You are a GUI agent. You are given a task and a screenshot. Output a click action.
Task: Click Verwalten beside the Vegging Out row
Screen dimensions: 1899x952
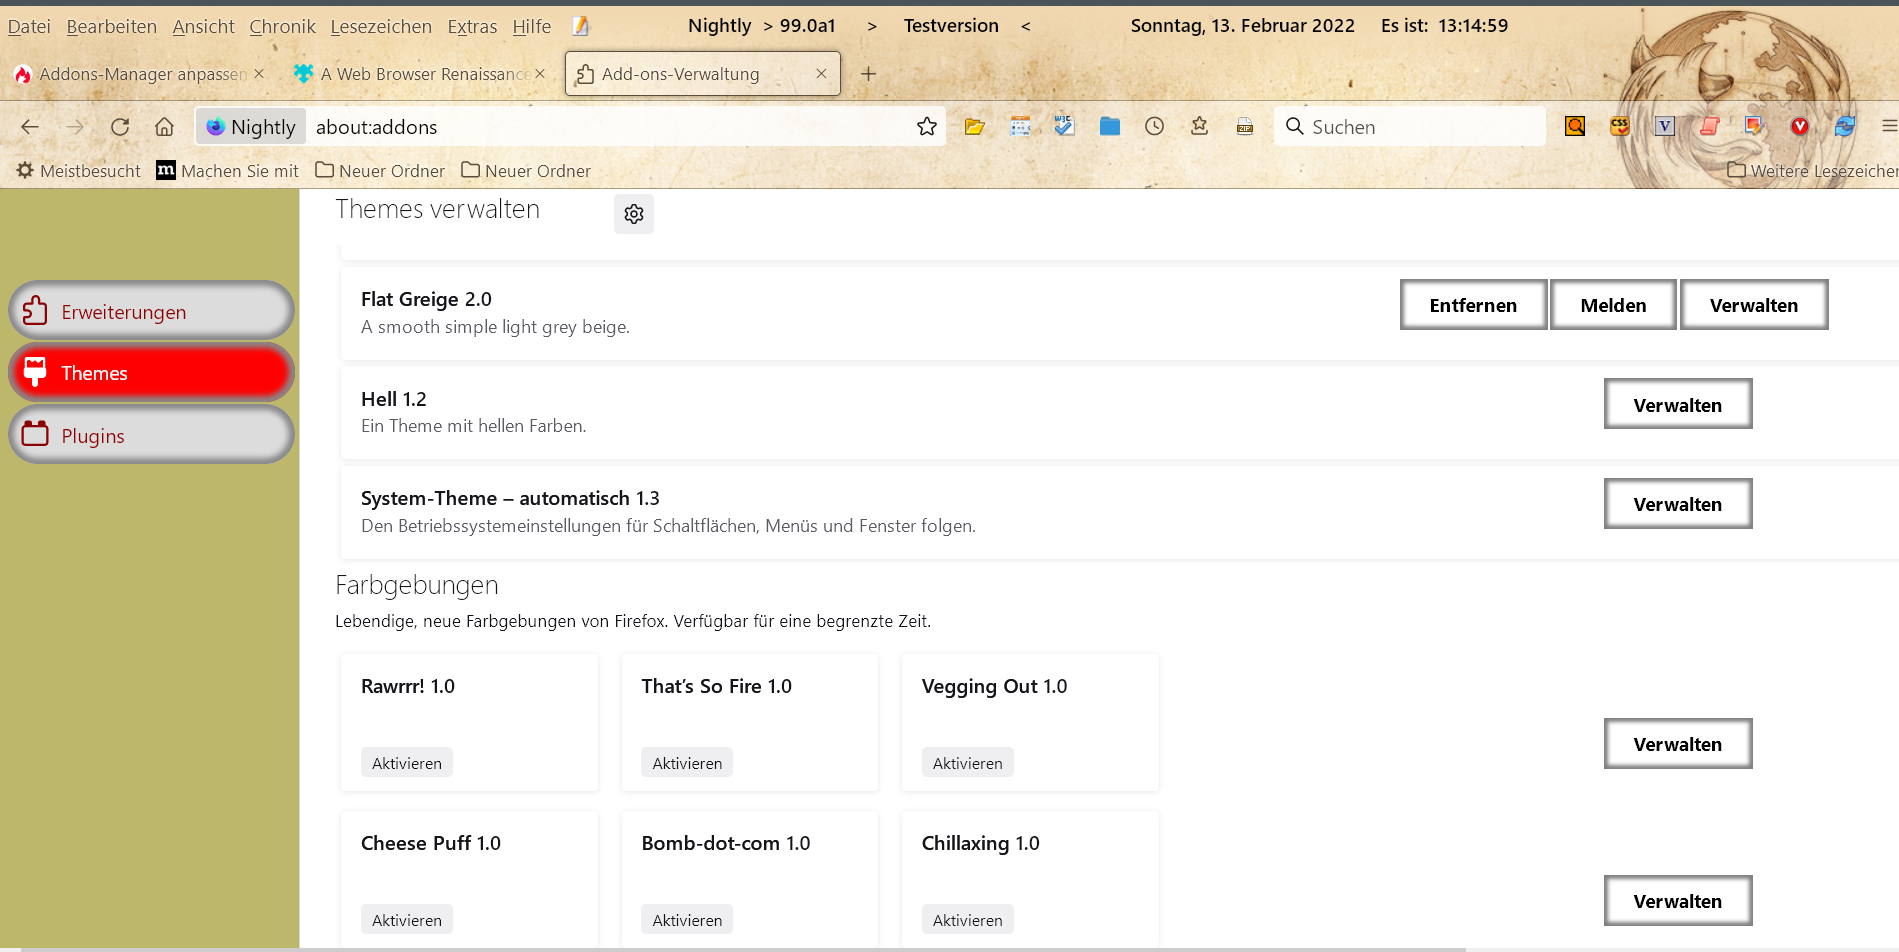[1678, 744]
